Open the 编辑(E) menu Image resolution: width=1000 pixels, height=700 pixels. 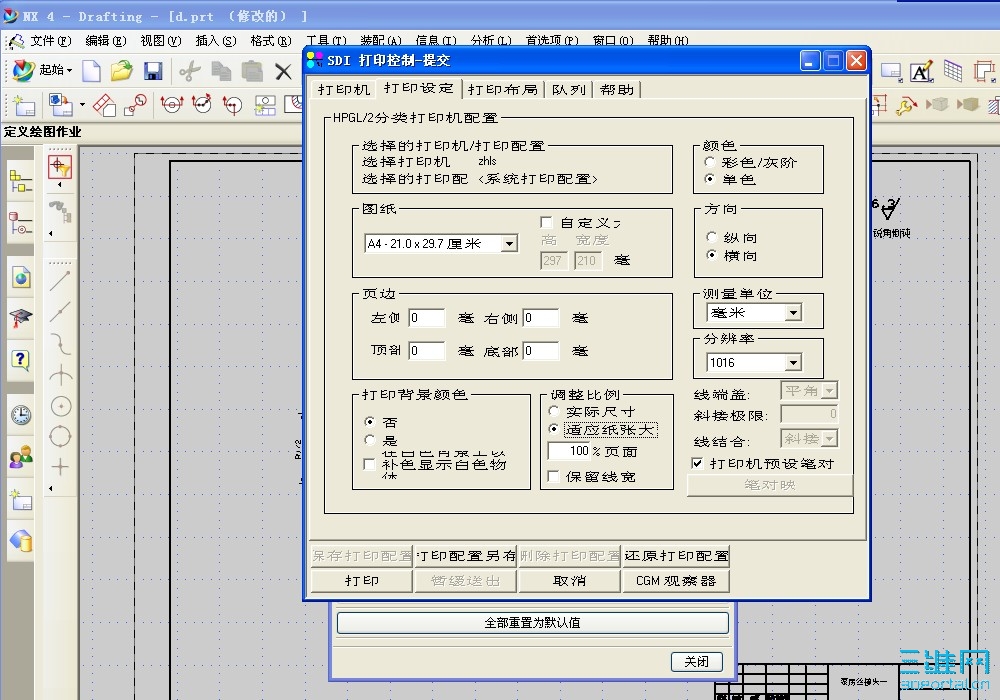click(x=106, y=41)
